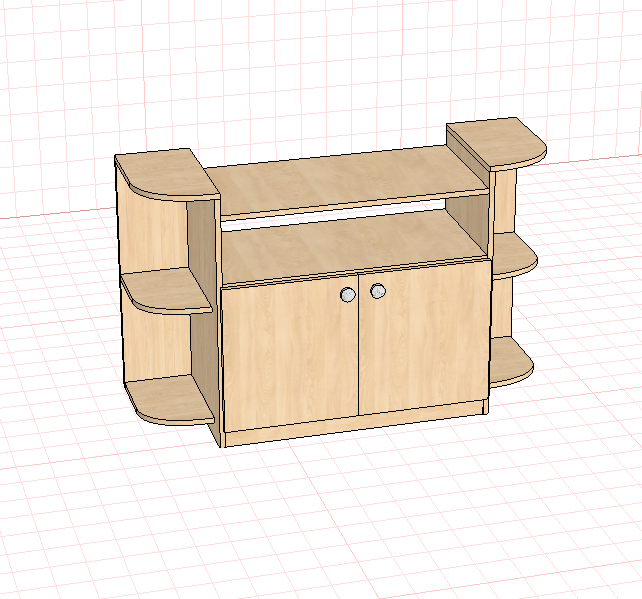Select the bottom rounded shelf on right side
The width and height of the screenshot is (642, 599).
point(512,362)
